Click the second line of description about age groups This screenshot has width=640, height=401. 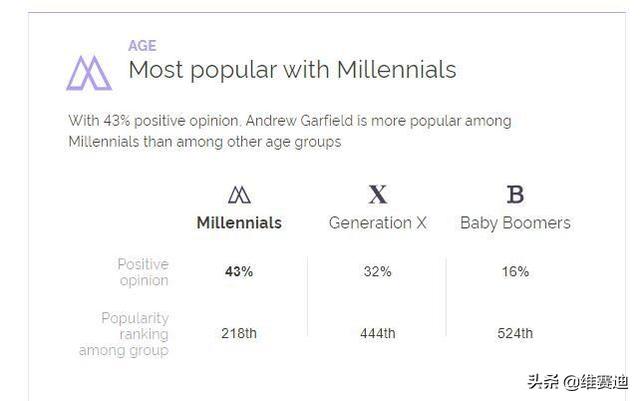[x=205, y=142]
